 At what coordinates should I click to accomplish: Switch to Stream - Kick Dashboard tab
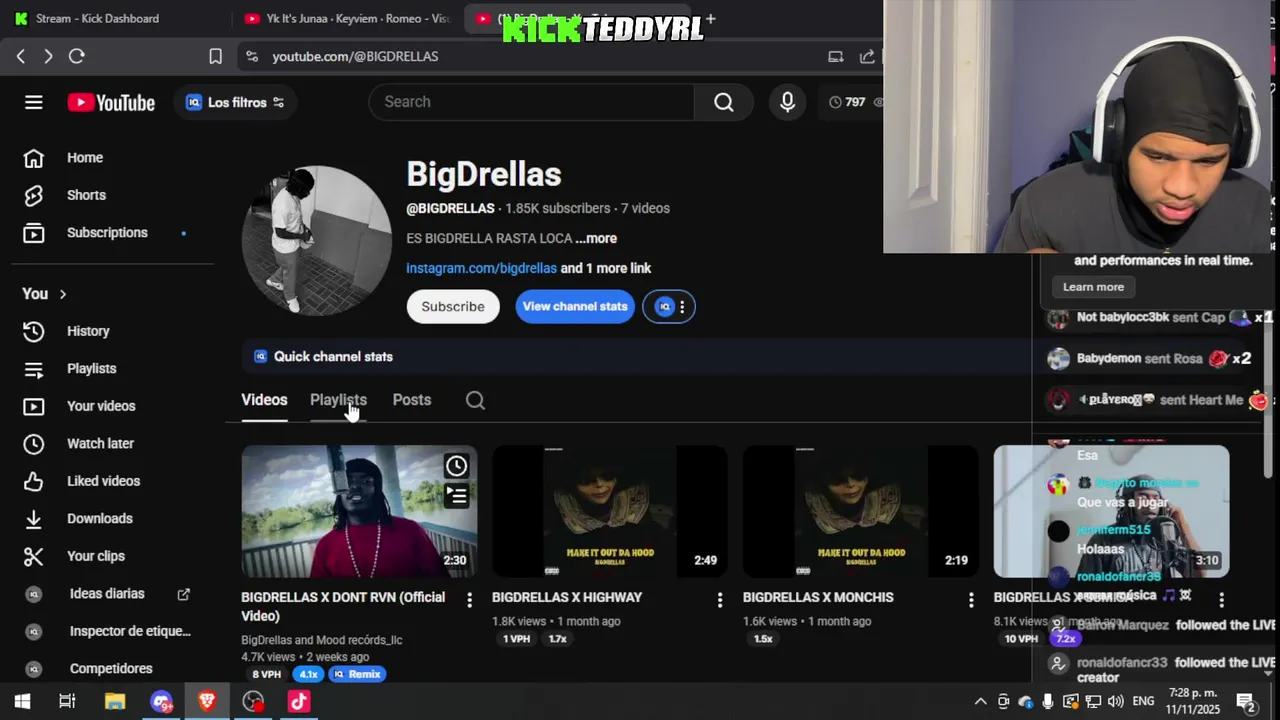point(110,18)
